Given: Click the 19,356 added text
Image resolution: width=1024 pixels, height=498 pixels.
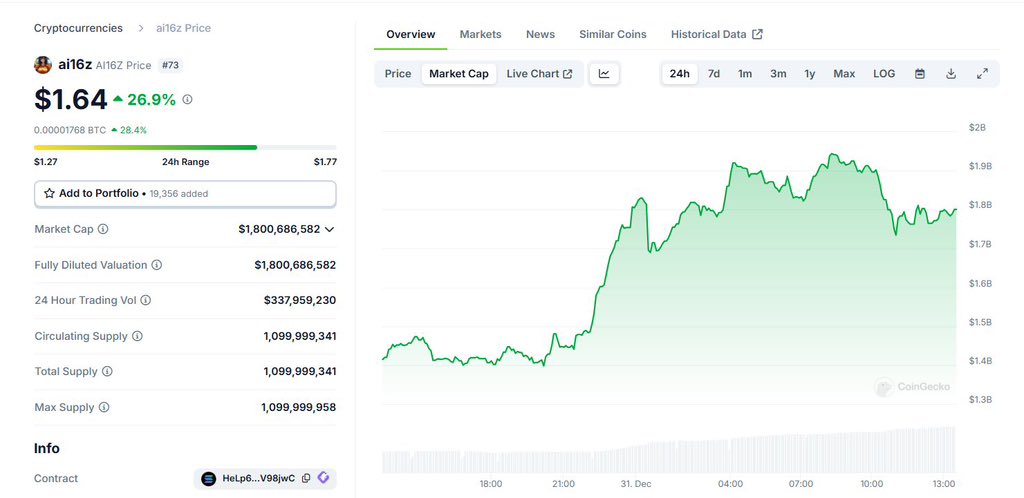Looking at the screenshot, I should coord(179,194).
